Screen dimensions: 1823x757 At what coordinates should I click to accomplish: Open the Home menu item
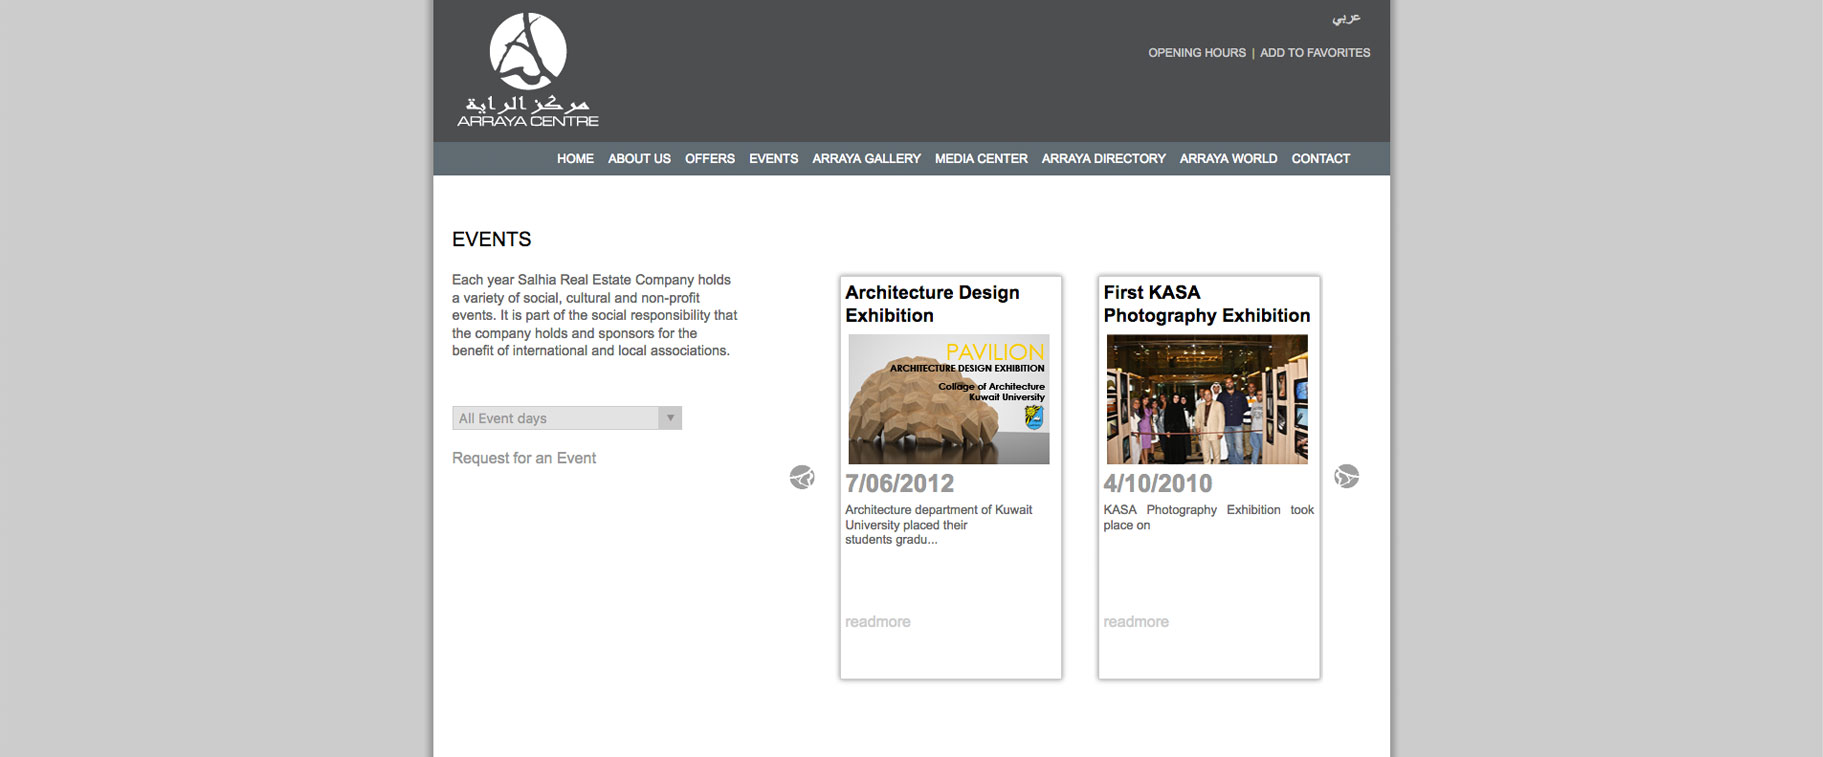[x=575, y=159]
